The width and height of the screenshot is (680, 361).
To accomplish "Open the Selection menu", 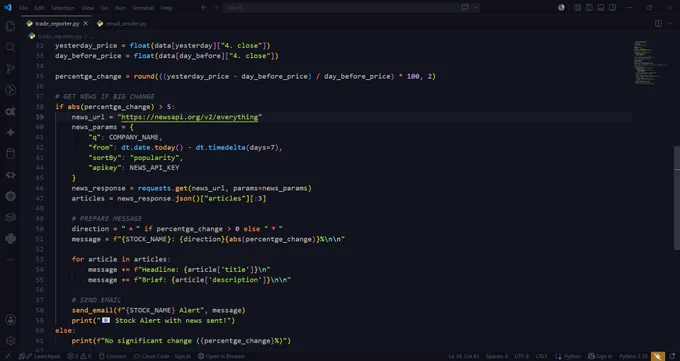I will 63,8.
